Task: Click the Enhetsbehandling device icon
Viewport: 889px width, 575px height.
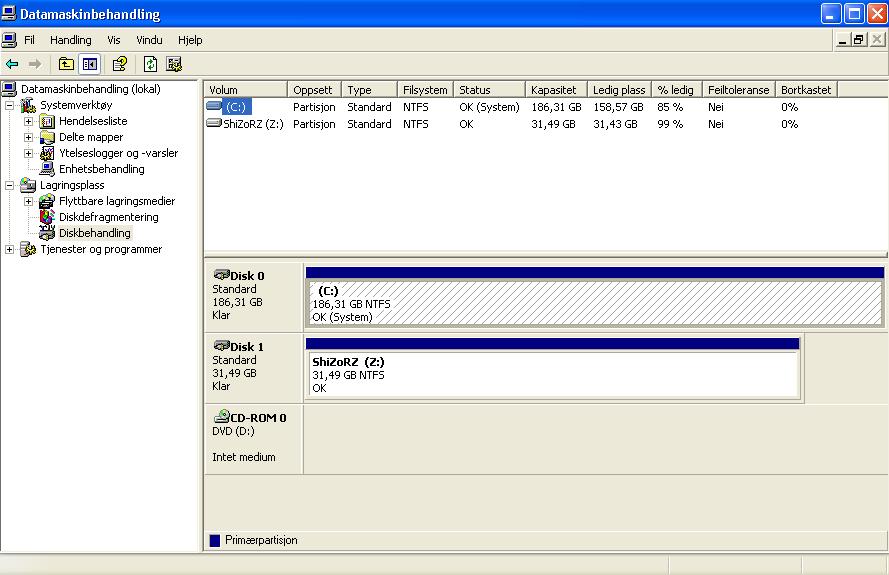Action: (47, 169)
